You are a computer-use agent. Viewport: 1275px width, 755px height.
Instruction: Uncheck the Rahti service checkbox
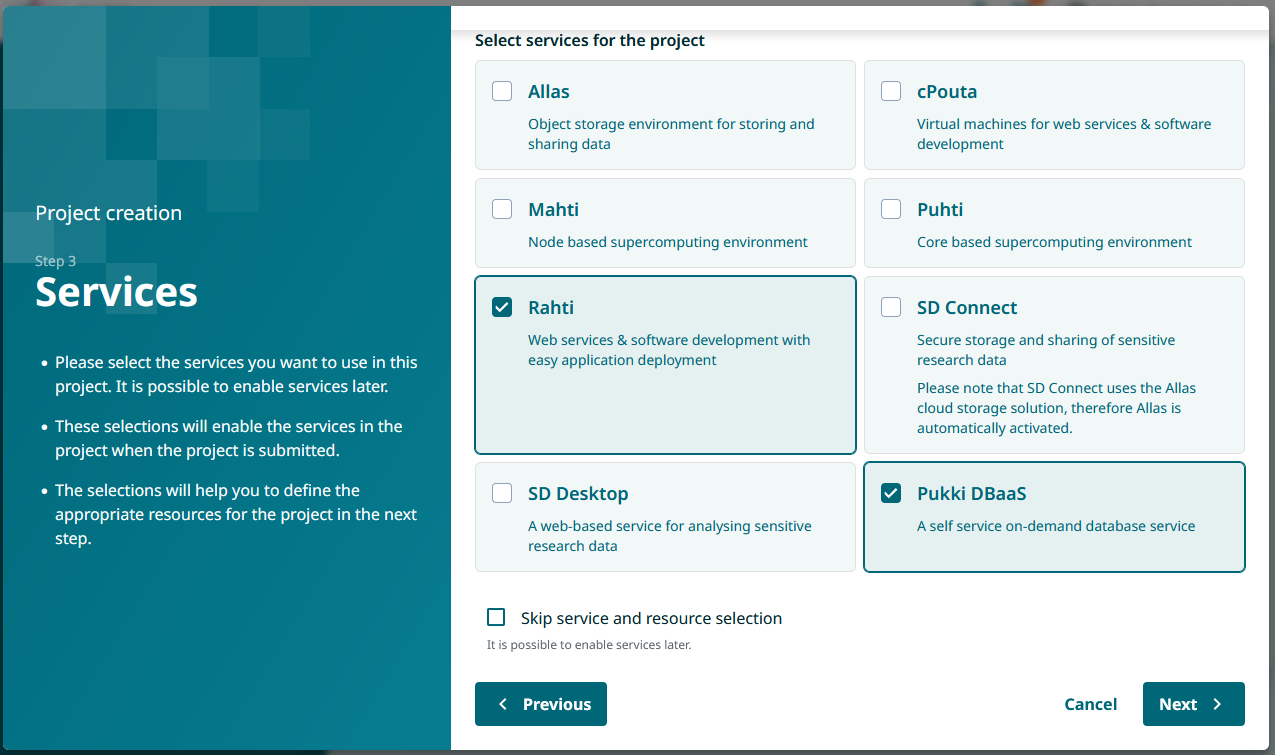pyautogui.click(x=502, y=307)
